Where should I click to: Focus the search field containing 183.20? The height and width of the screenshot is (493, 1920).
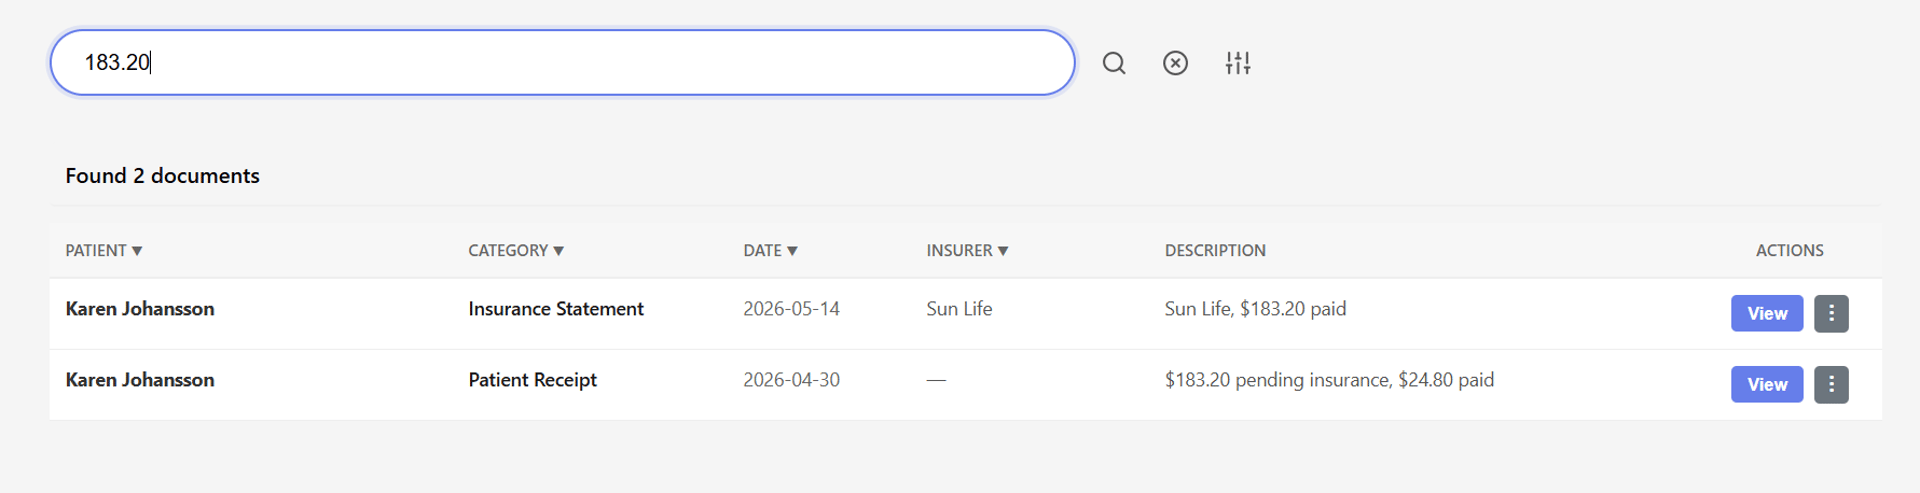562,62
